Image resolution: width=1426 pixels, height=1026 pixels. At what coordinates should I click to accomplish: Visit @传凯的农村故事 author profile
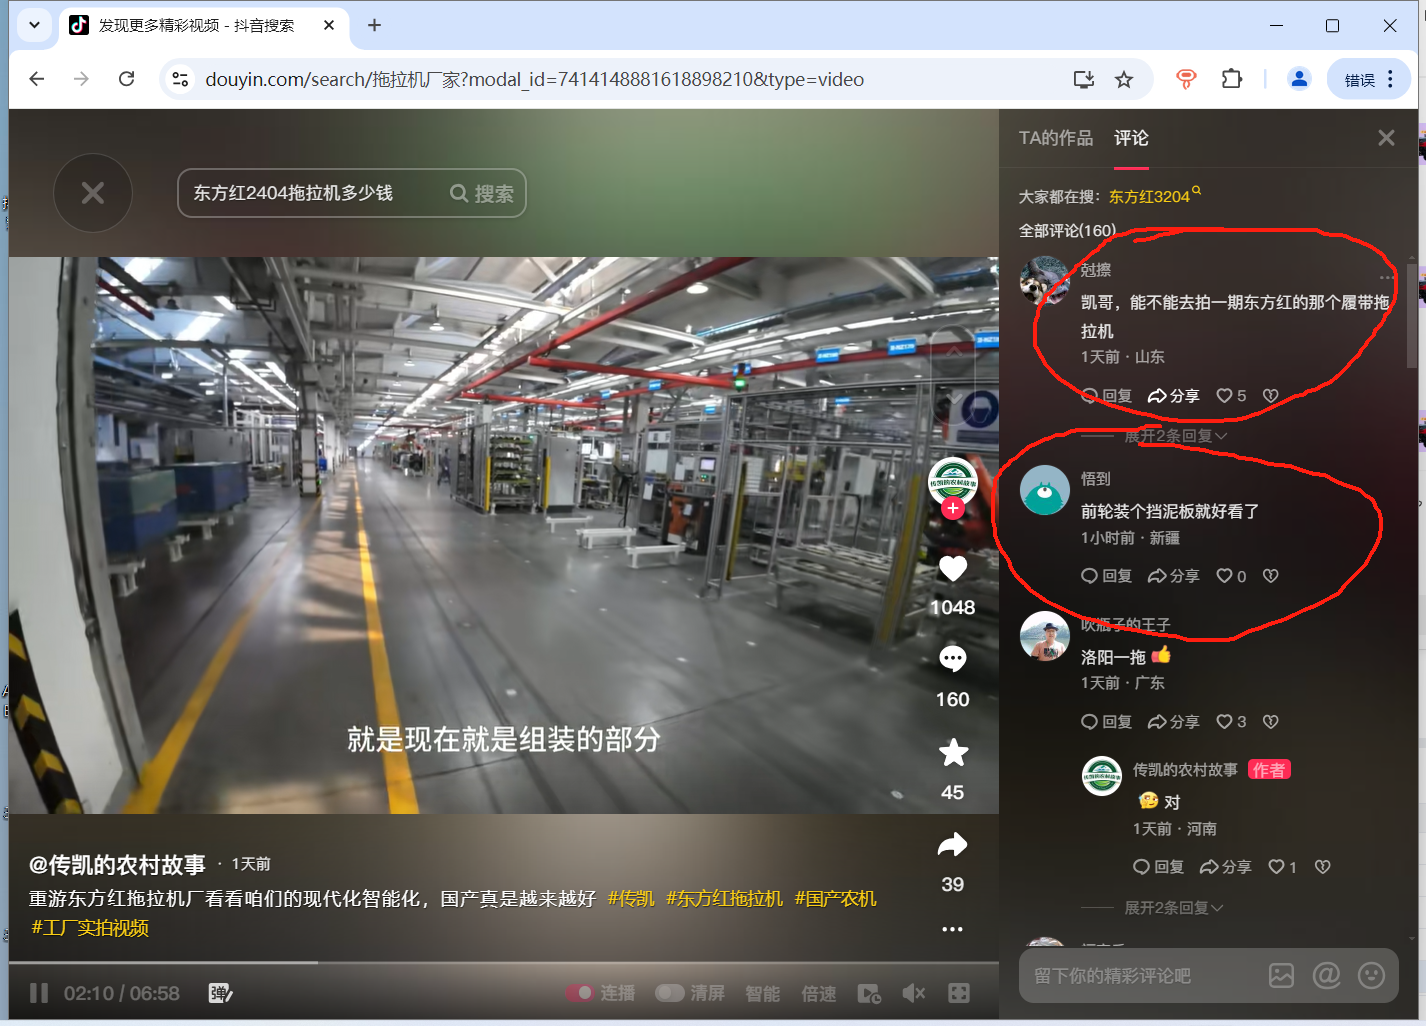point(117,864)
